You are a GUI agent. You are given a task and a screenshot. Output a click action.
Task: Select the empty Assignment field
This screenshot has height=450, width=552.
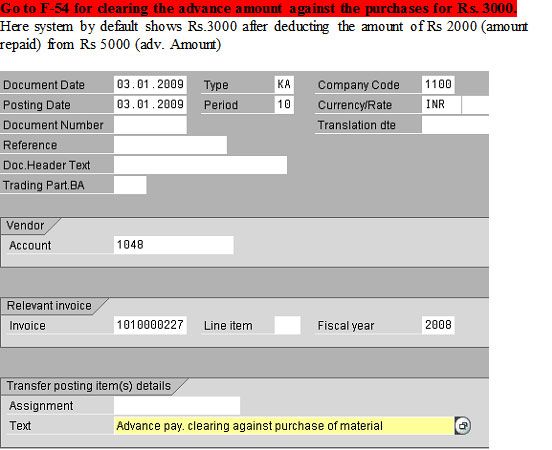click(x=177, y=406)
